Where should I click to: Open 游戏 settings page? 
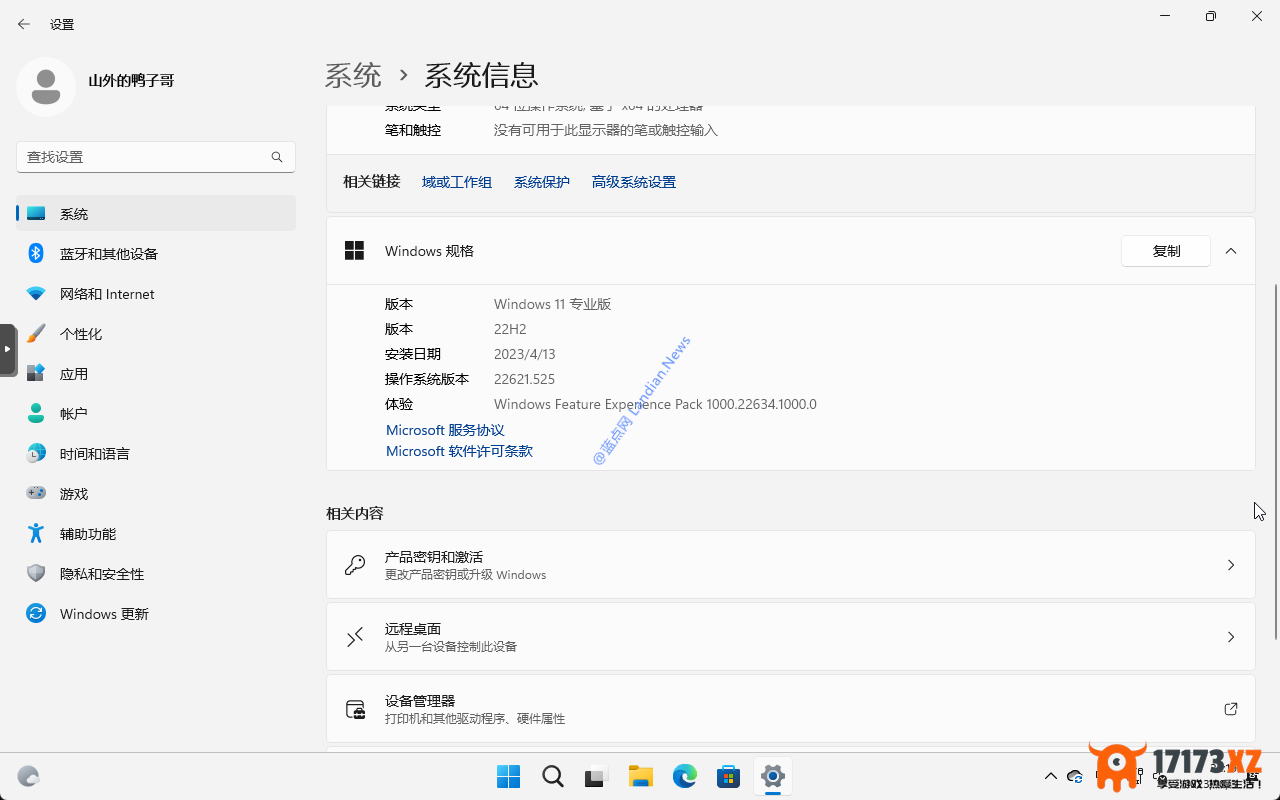tap(156, 494)
